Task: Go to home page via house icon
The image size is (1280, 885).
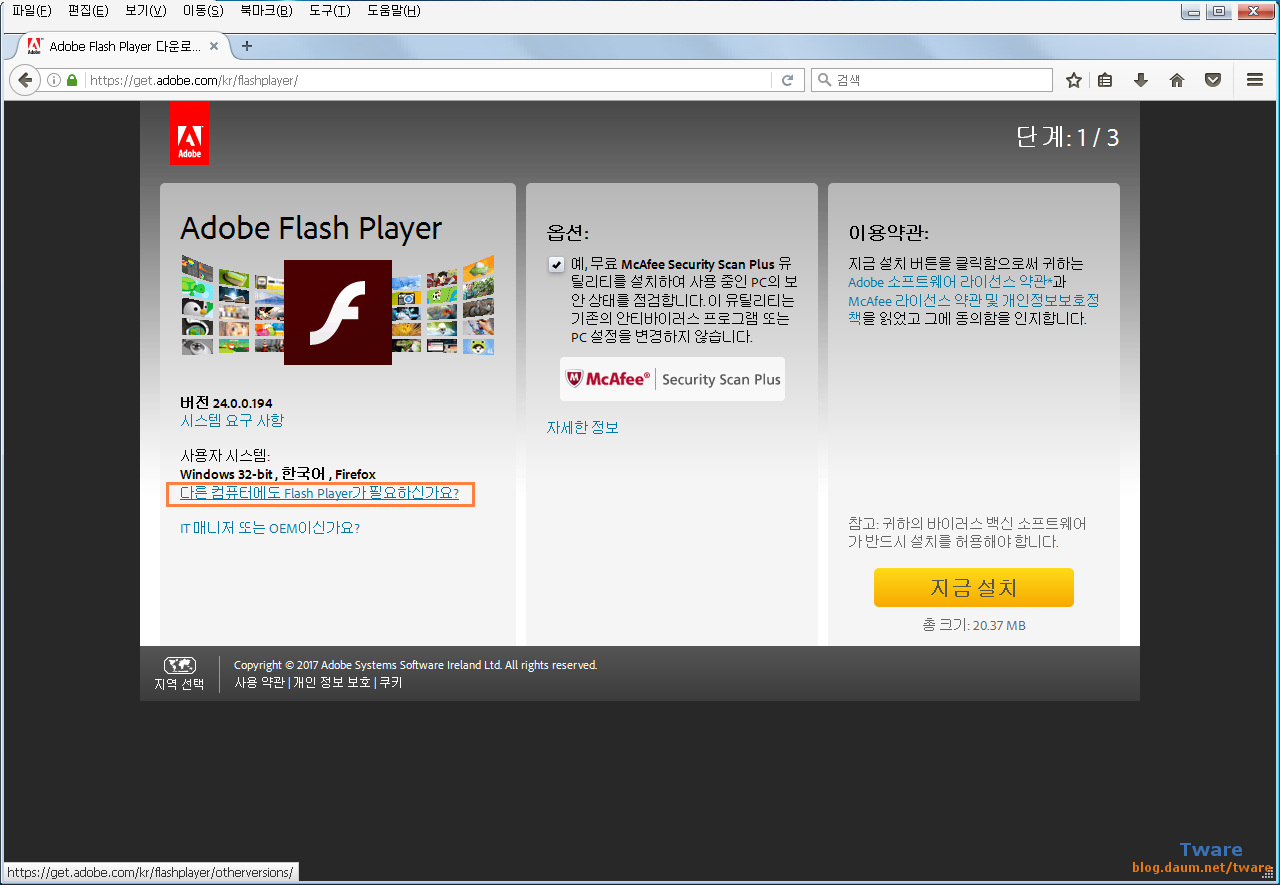Action: tap(1177, 80)
